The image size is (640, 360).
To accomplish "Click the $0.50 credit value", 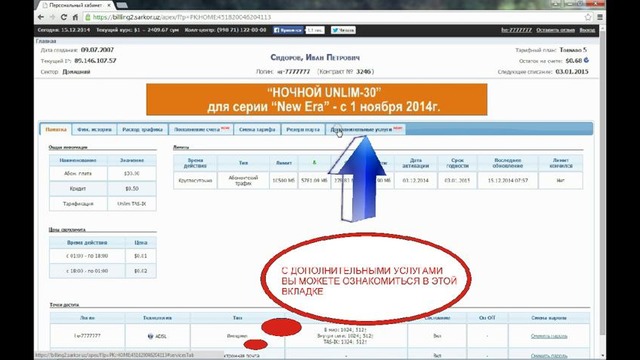I will (131, 189).
